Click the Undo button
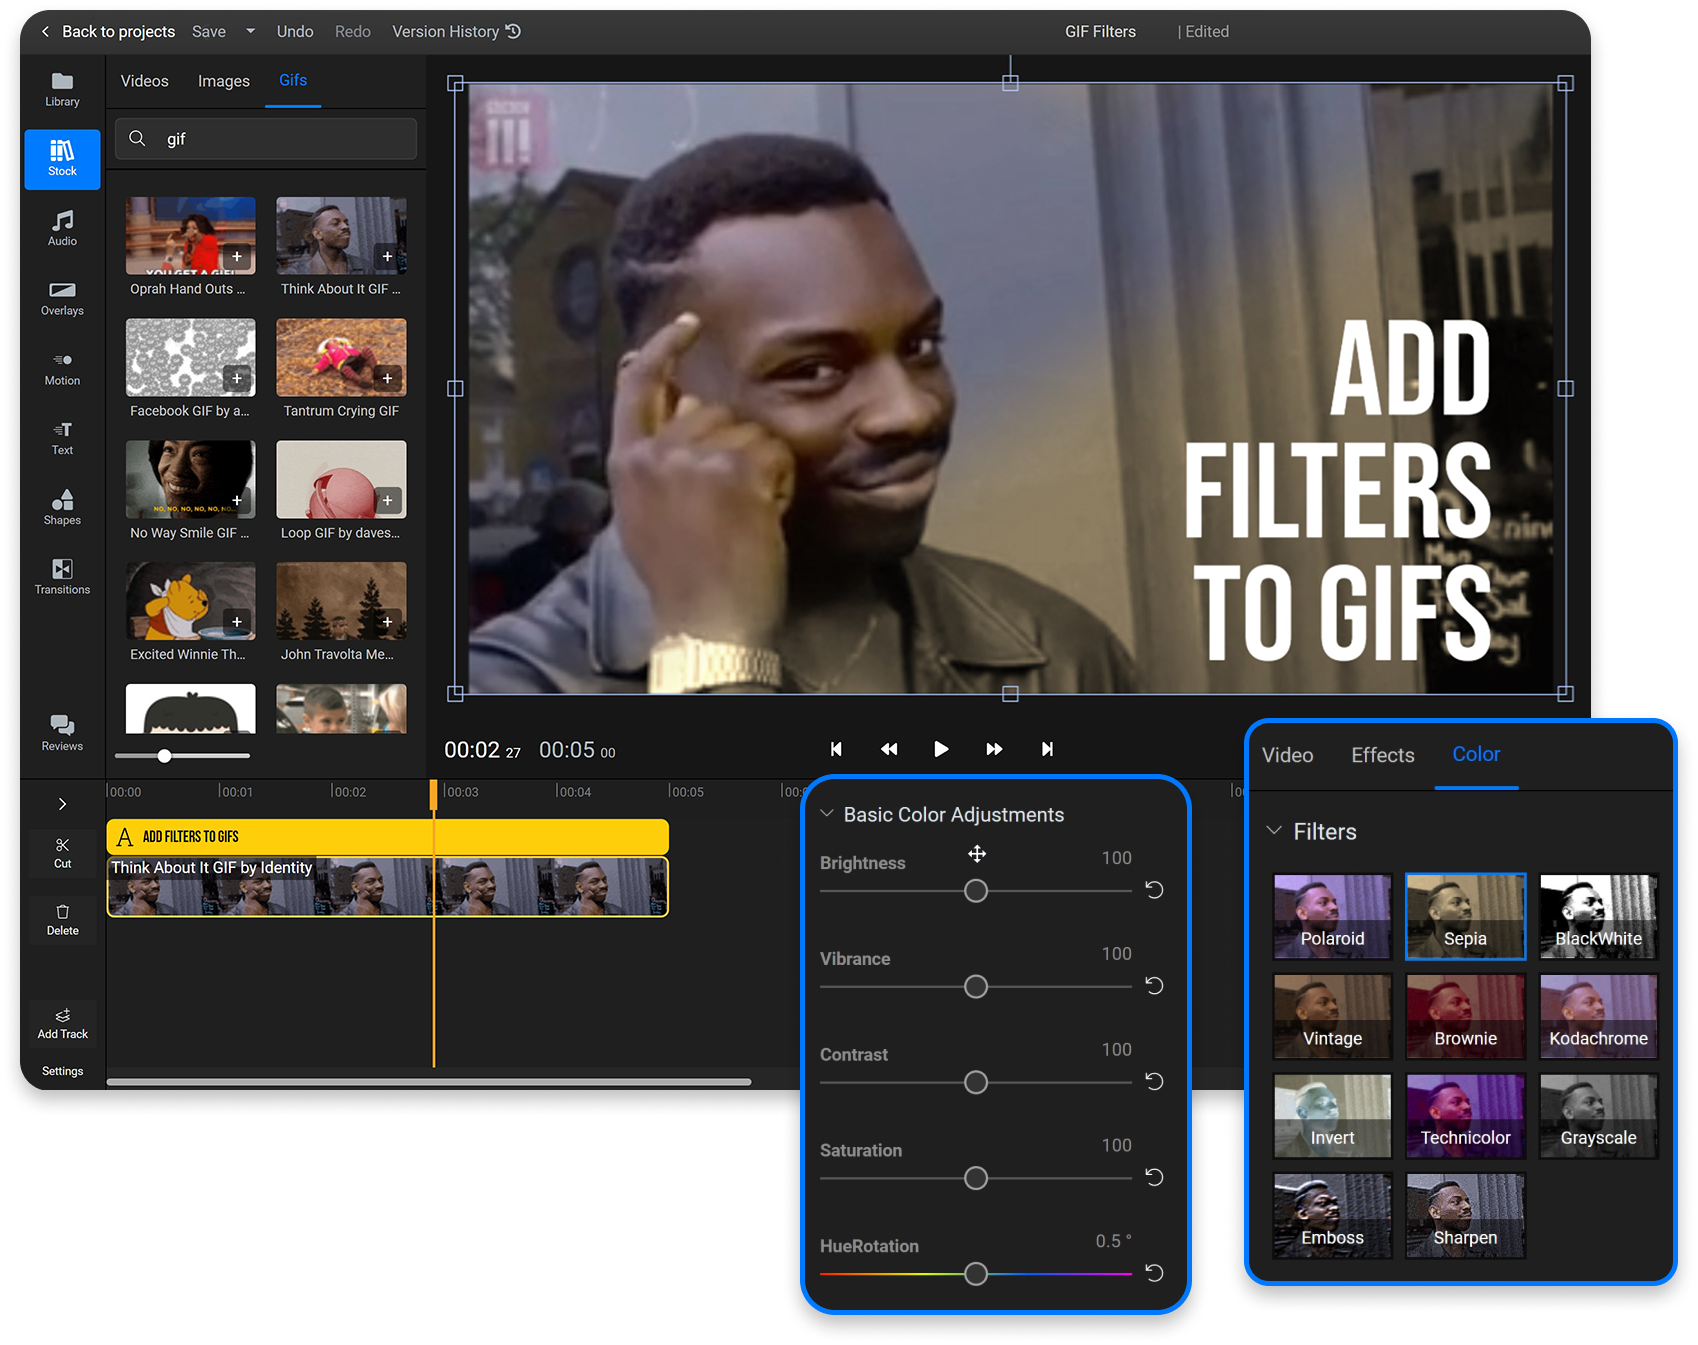 click(294, 31)
